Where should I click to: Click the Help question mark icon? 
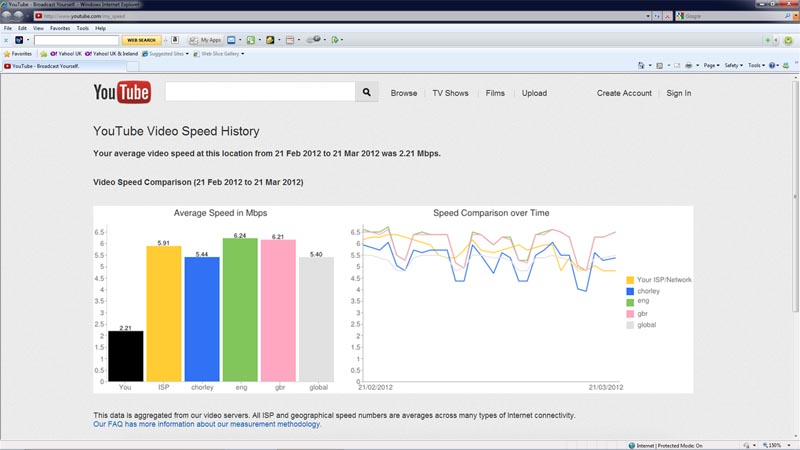click(772, 65)
